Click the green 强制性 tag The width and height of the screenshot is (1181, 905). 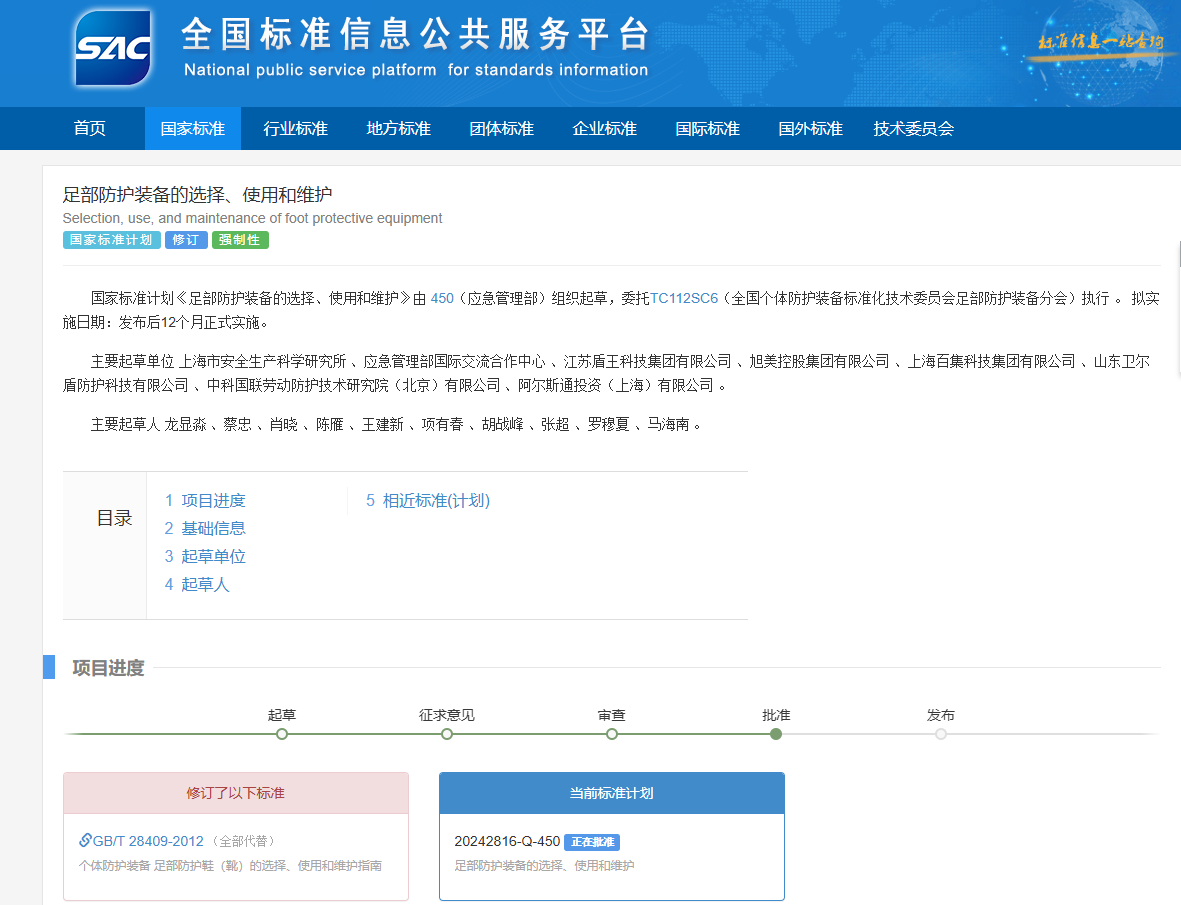[x=240, y=240]
